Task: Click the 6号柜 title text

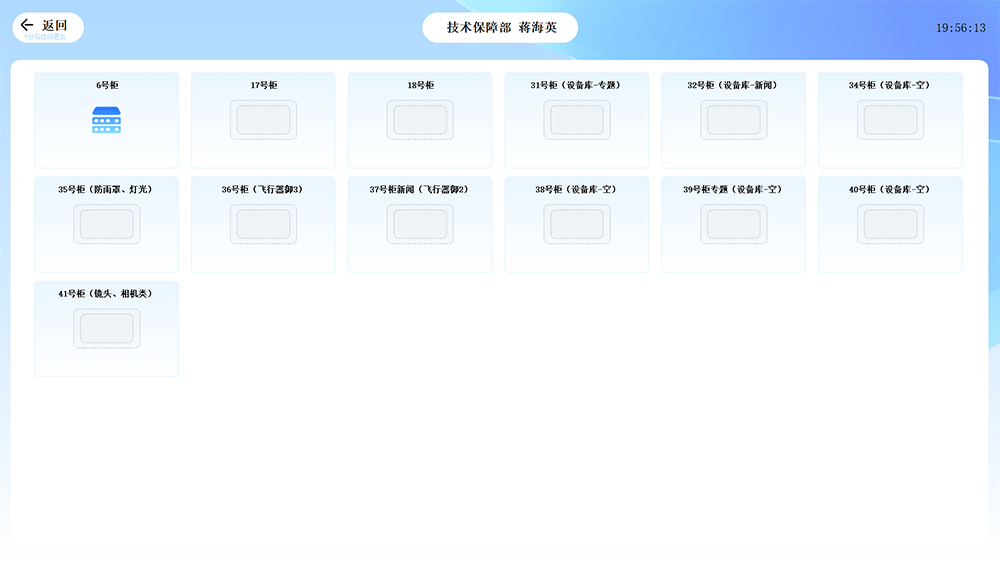Action: 107,86
